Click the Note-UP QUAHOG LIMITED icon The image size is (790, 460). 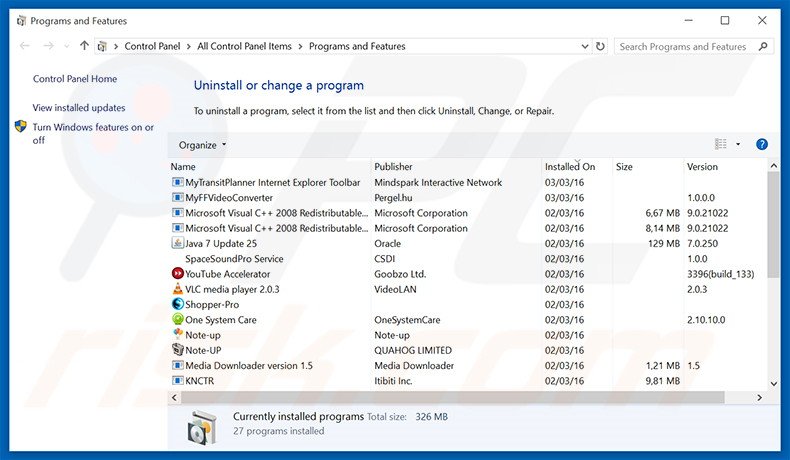pos(177,349)
